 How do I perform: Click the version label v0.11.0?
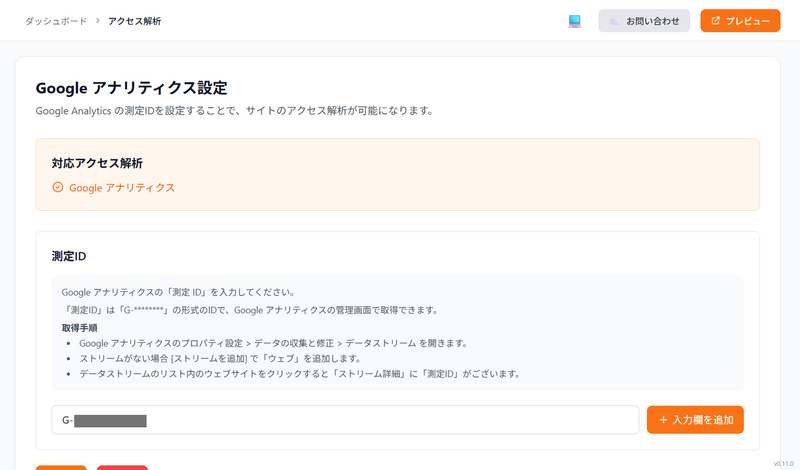[x=784, y=464]
